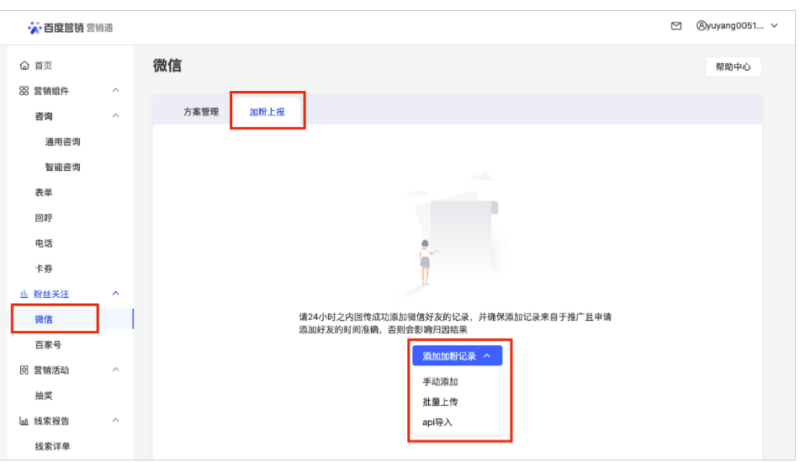Open 百家号 in sidebar
The width and height of the screenshot is (800, 463).
coord(48,345)
